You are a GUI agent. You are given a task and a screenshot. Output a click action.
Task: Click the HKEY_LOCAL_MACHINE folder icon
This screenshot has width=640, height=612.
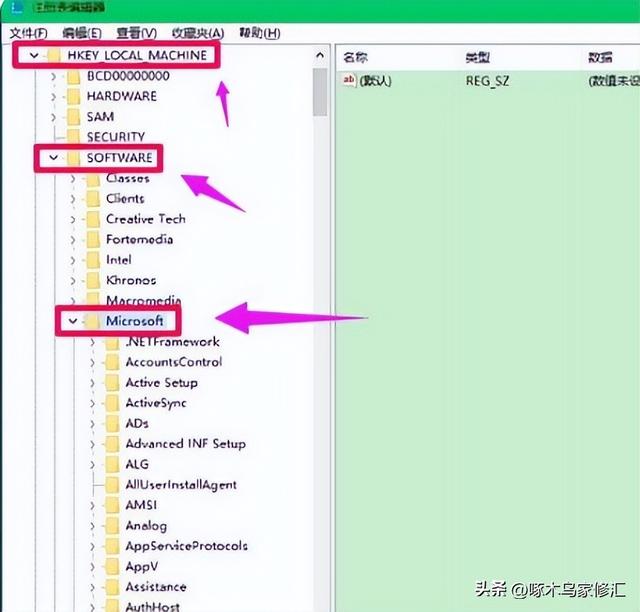coord(54,55)
